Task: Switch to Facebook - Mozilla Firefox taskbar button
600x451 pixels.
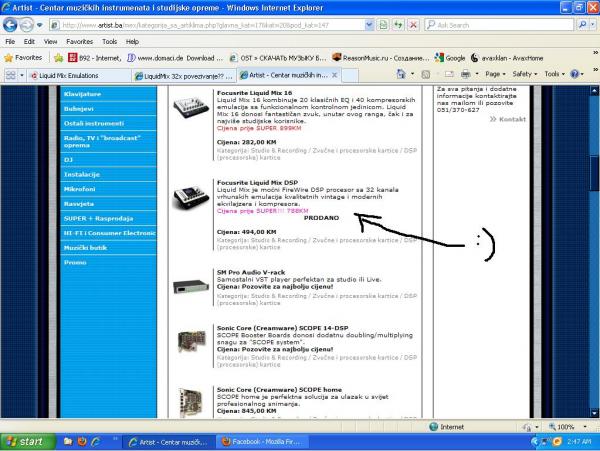Action: (262, 442)
